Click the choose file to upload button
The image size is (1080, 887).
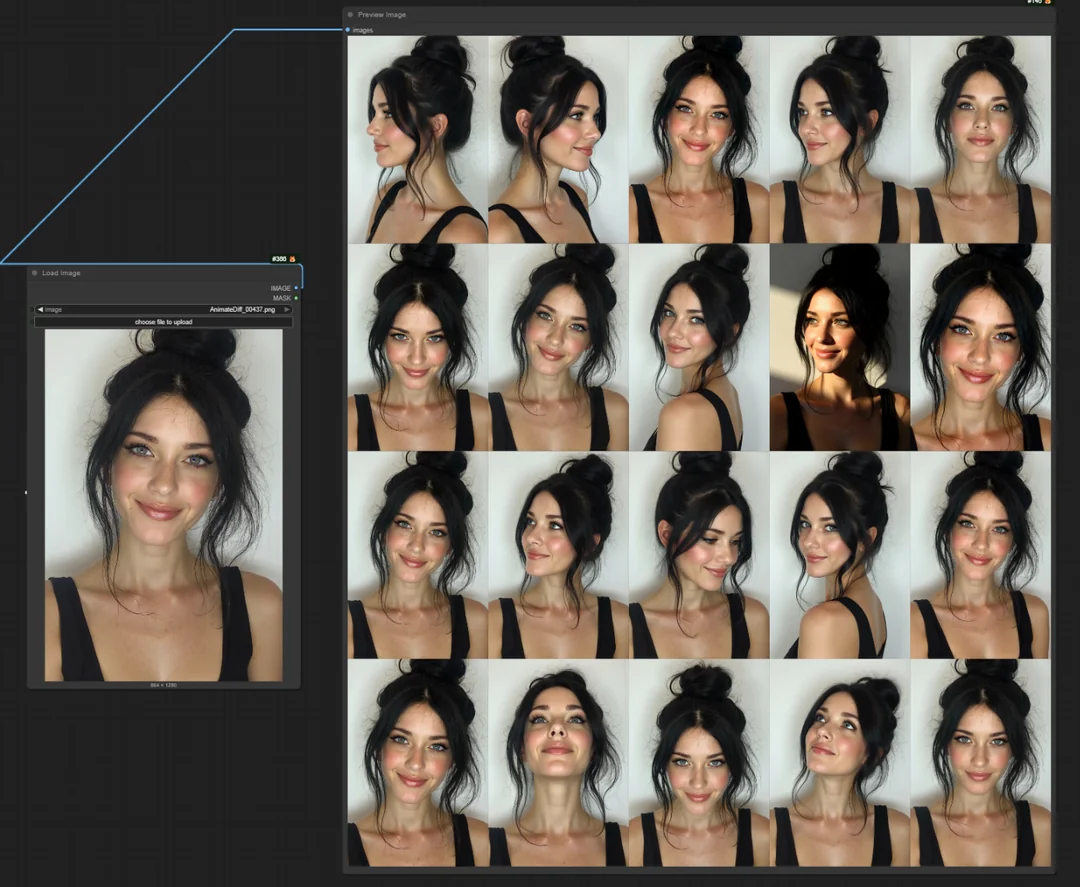click(x=163, y=322)
